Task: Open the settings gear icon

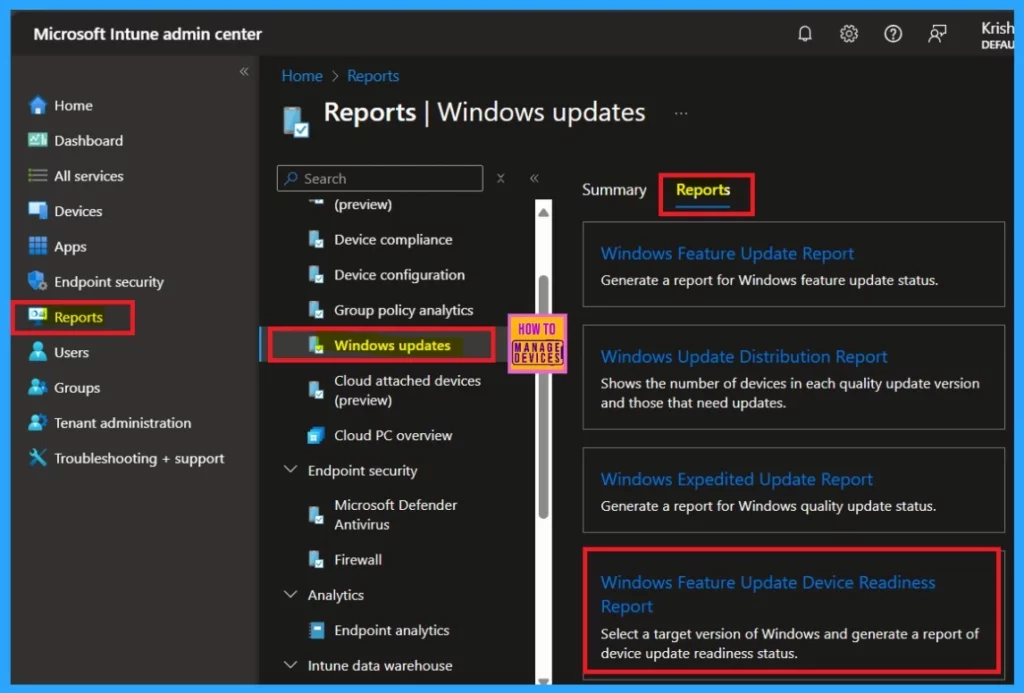Action: pyautogui.click(x=848, y=33)
